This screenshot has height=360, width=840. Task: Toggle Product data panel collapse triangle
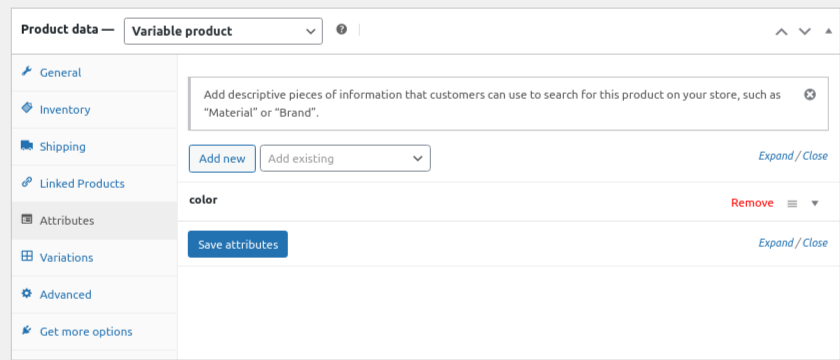(x=828, y=31)
